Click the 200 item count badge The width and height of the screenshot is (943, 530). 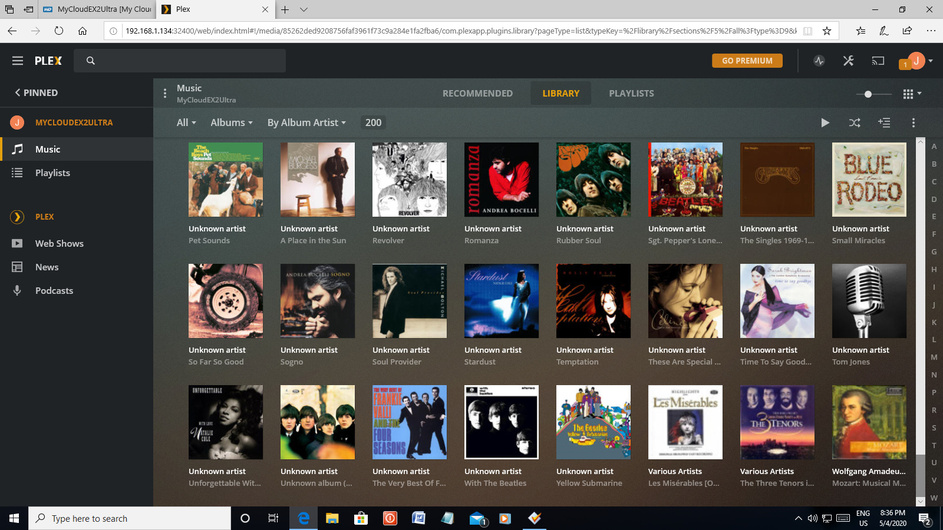point(373,123)
